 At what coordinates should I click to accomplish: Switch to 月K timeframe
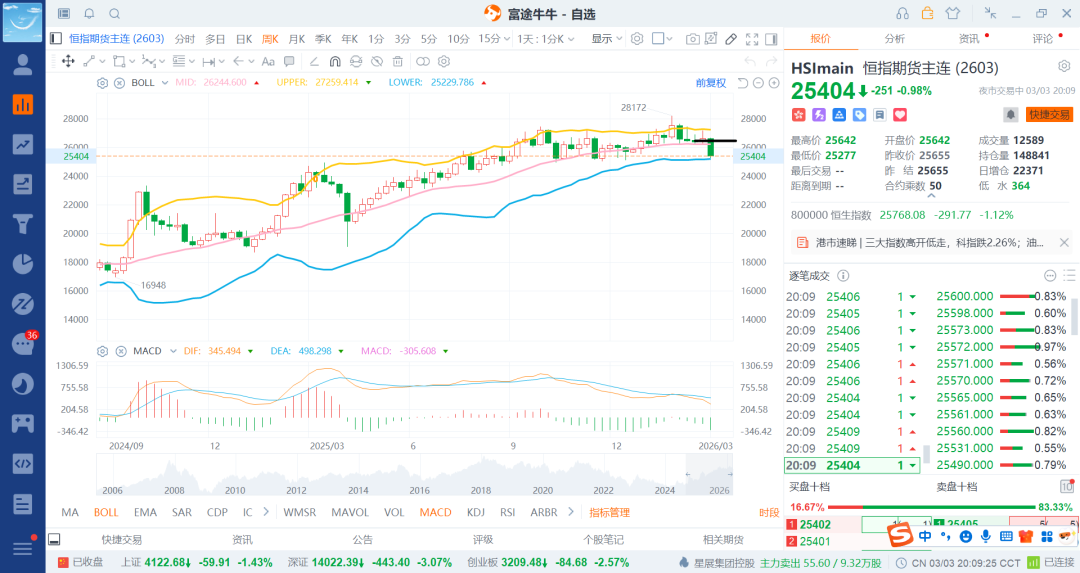coord(296,39)
